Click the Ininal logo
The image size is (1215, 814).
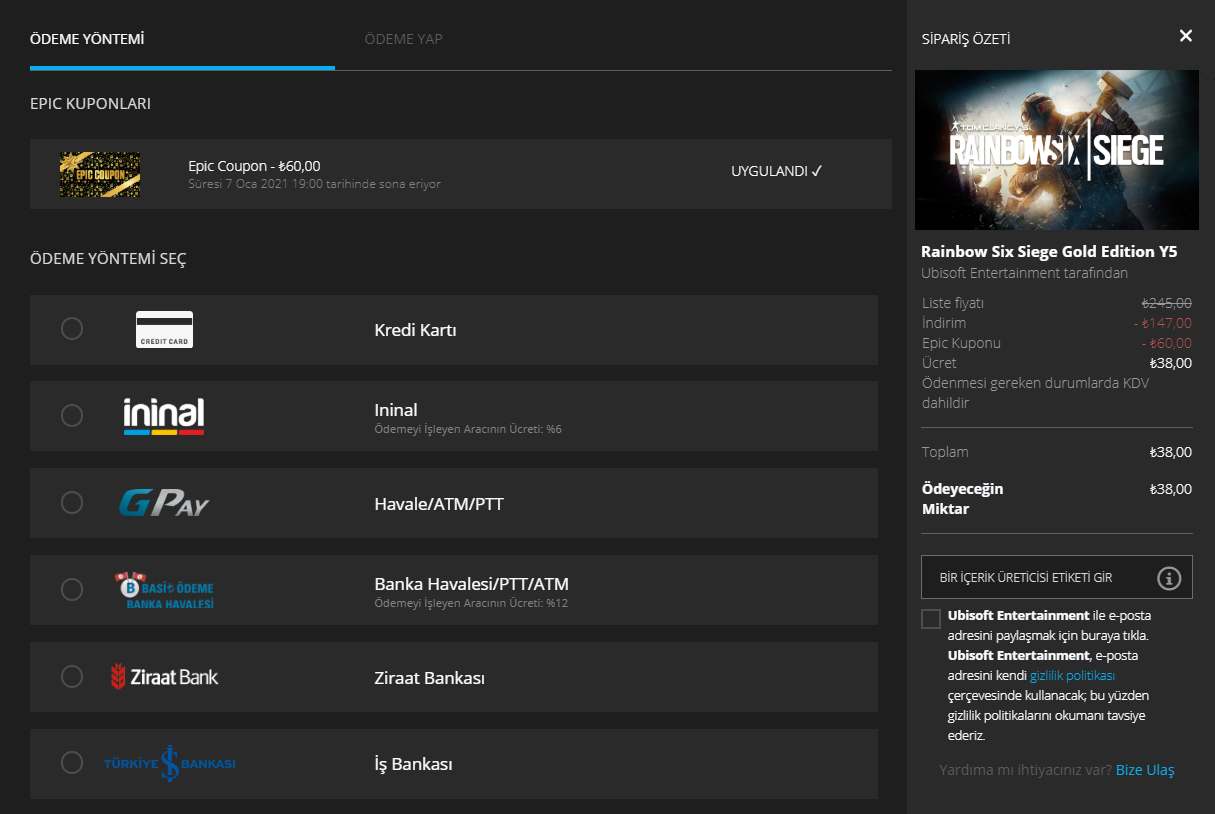point(164,416)
